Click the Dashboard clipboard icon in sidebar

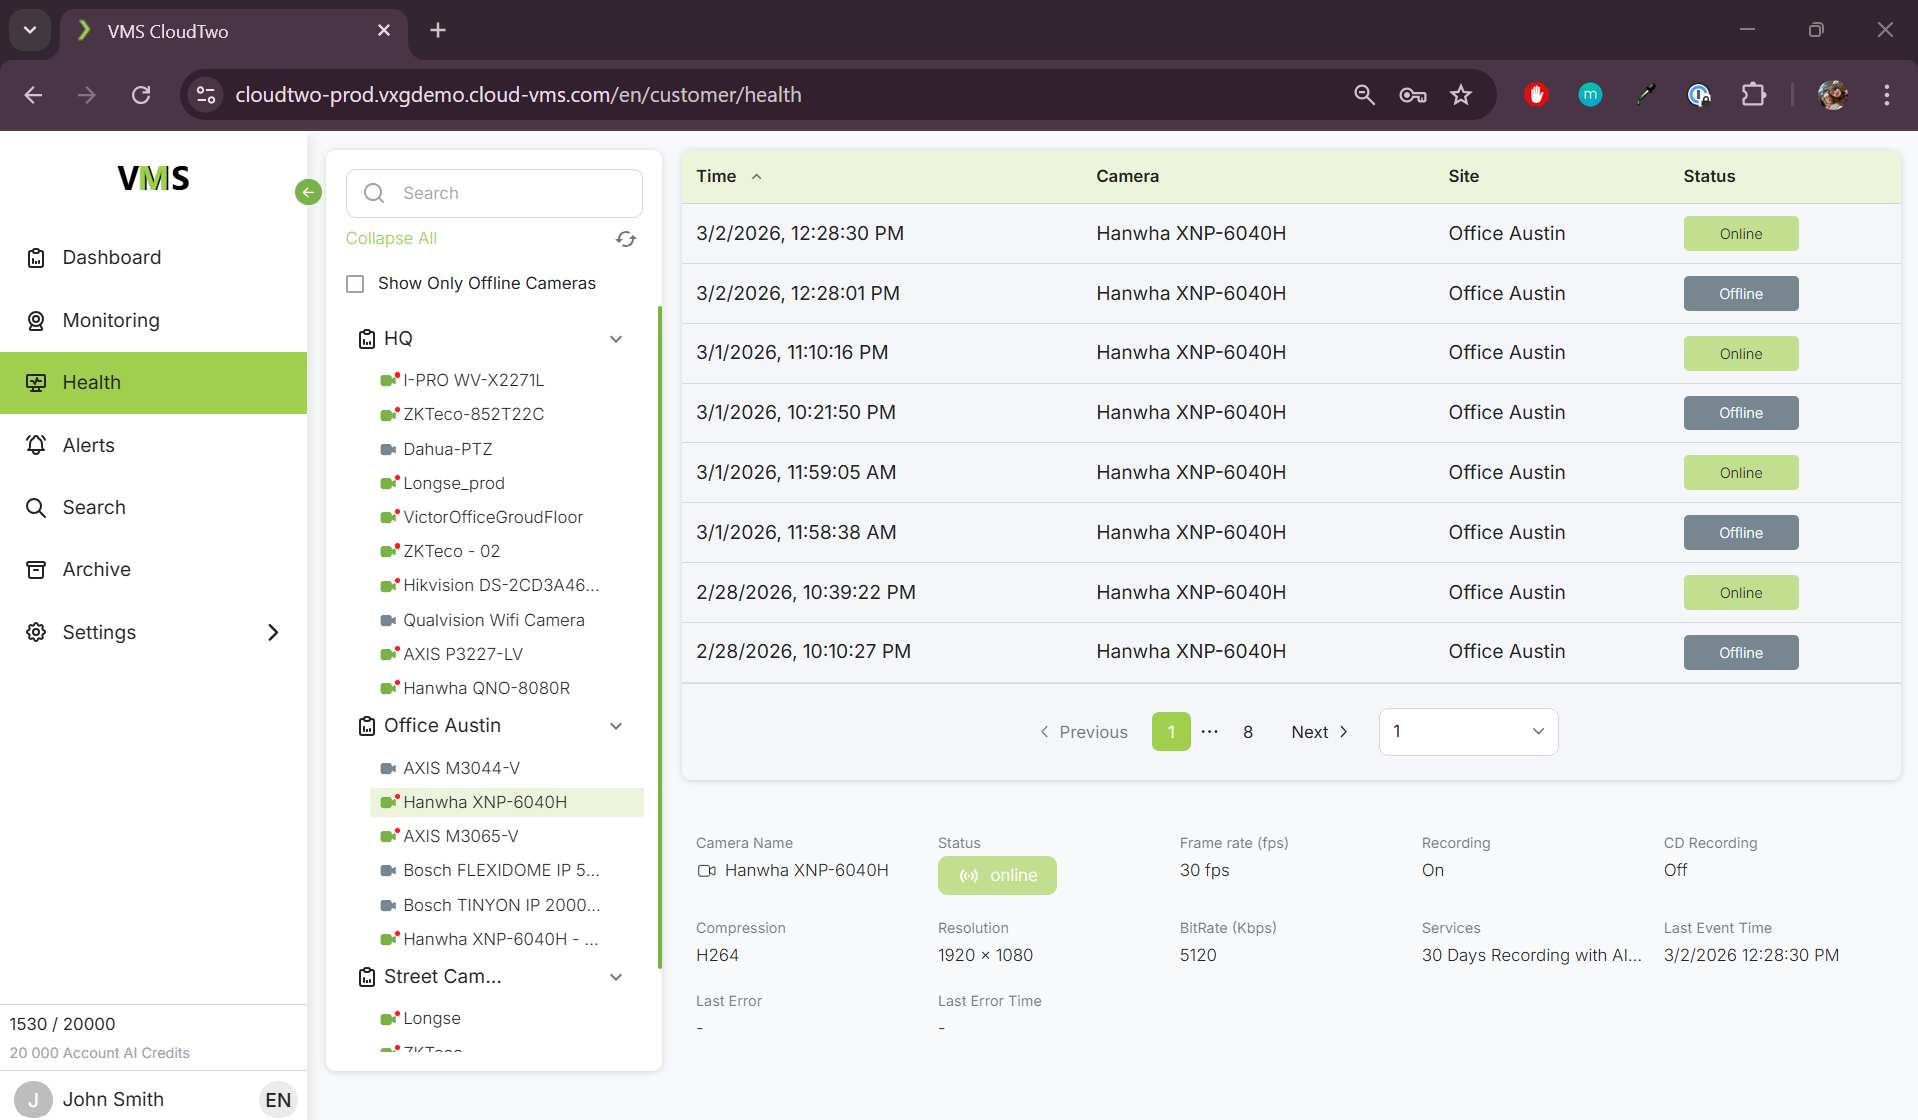tap(36, 258)
